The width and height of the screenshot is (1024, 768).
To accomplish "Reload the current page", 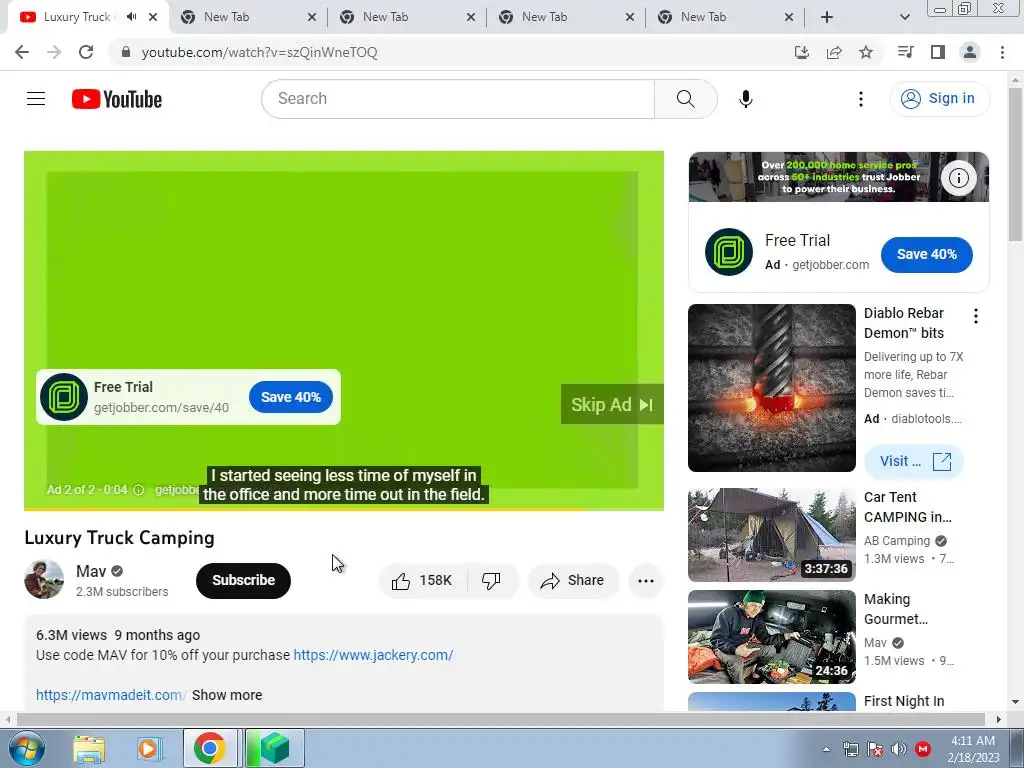I will [86, 52].
